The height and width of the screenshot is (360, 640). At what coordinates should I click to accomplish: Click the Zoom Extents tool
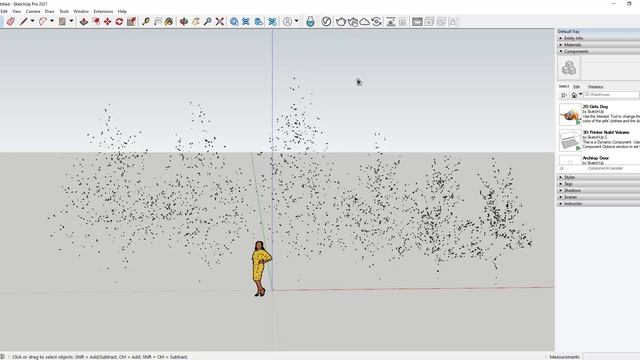220,22
